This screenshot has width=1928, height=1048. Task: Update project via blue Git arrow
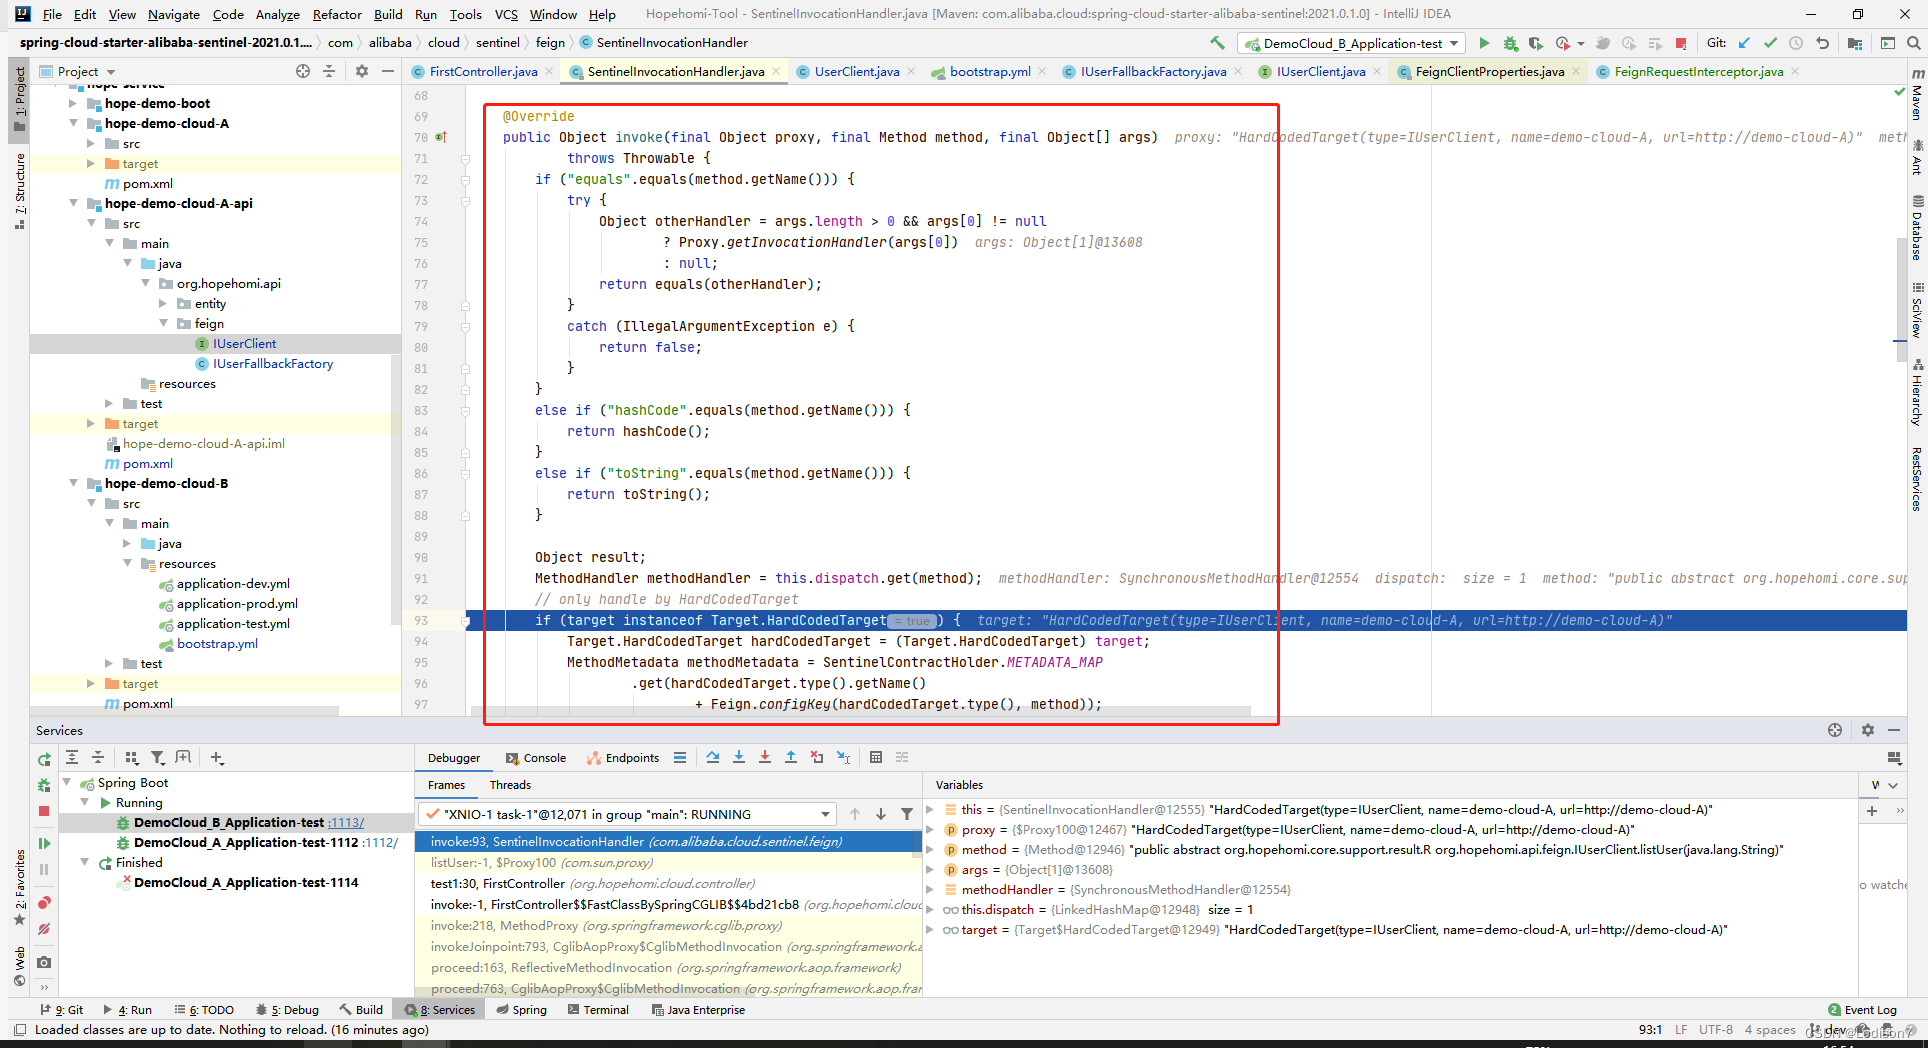[x=1744, y=43]
